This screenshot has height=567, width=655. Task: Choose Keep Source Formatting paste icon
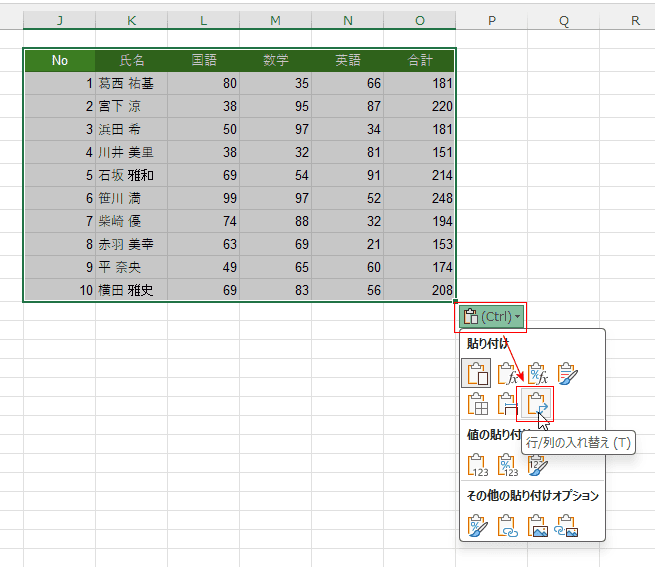[x=568, y=374]
